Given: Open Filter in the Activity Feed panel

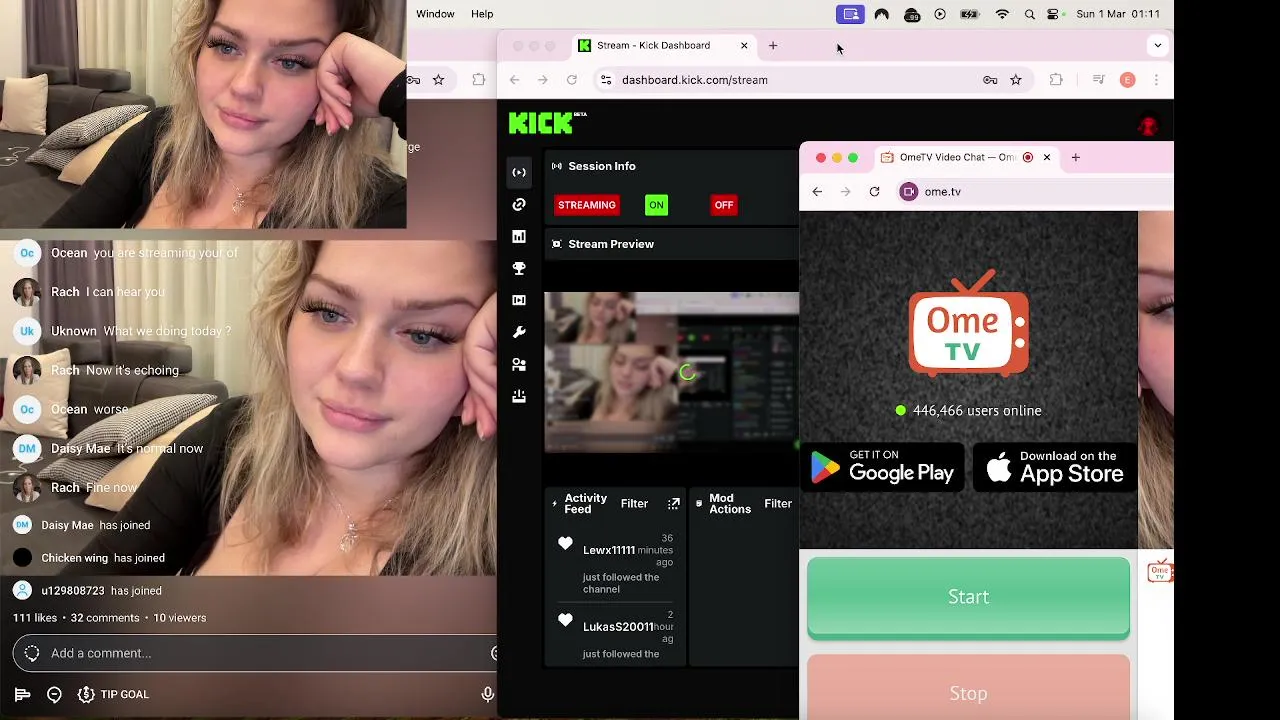Looking at the screenshot, I should click(x=634, y=504).
